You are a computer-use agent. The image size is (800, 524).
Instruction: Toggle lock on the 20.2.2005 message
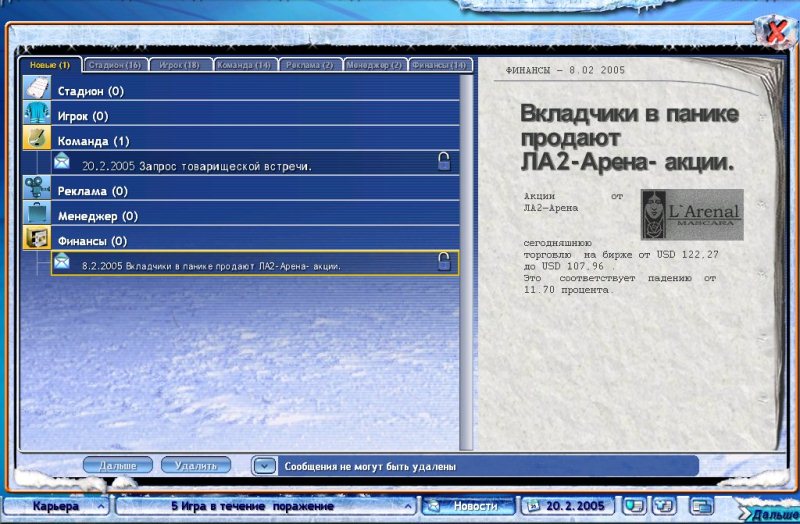coord(444,162)
